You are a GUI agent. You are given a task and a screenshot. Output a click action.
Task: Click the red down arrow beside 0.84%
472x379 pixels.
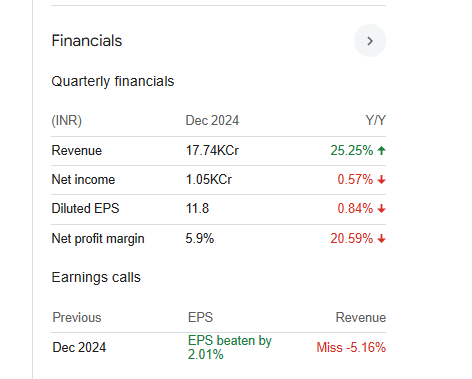point(382,209)
